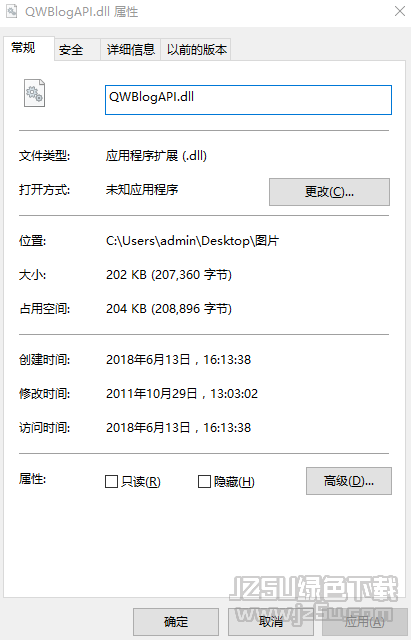
Task: Click the 更改(C)... button
Action: pyautogui.click(x=329, y=192)
